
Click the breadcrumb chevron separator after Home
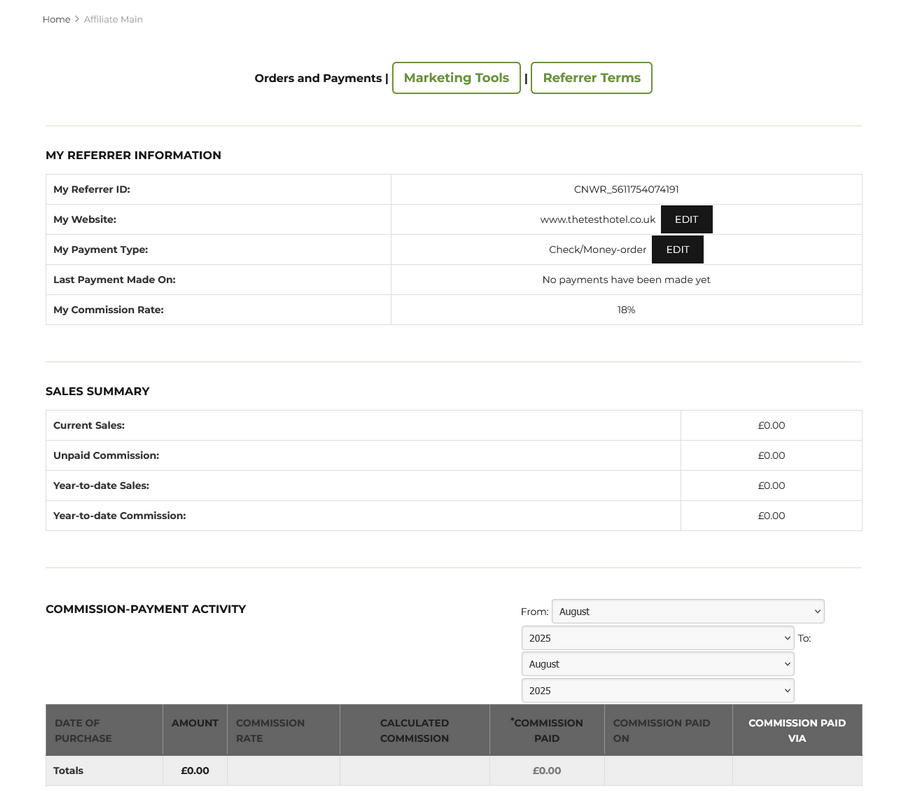tap(77, 19)
